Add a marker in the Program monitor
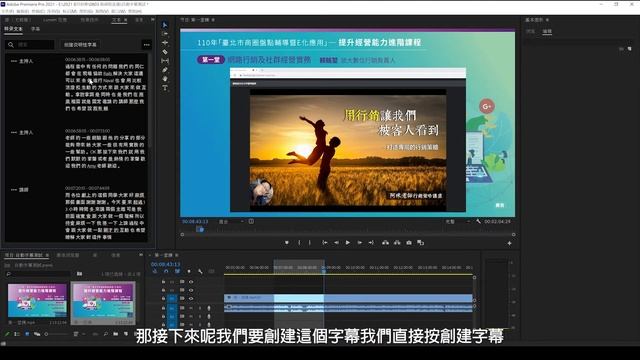This screenshot has width=640, height=360. click(x=287, y=243)
